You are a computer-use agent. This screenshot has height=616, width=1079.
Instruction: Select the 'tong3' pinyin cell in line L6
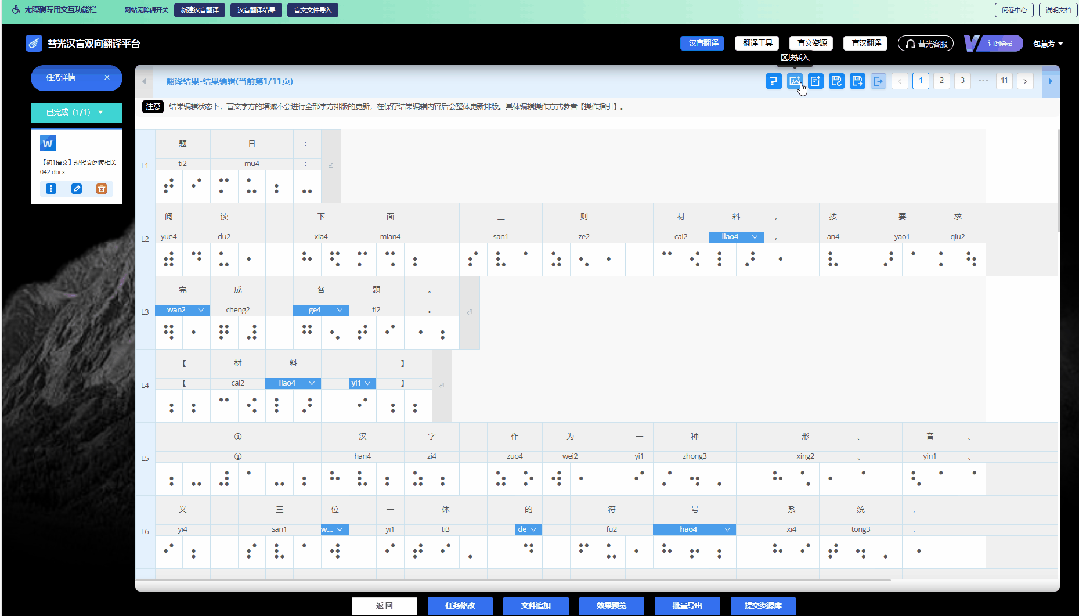(861, 529)
